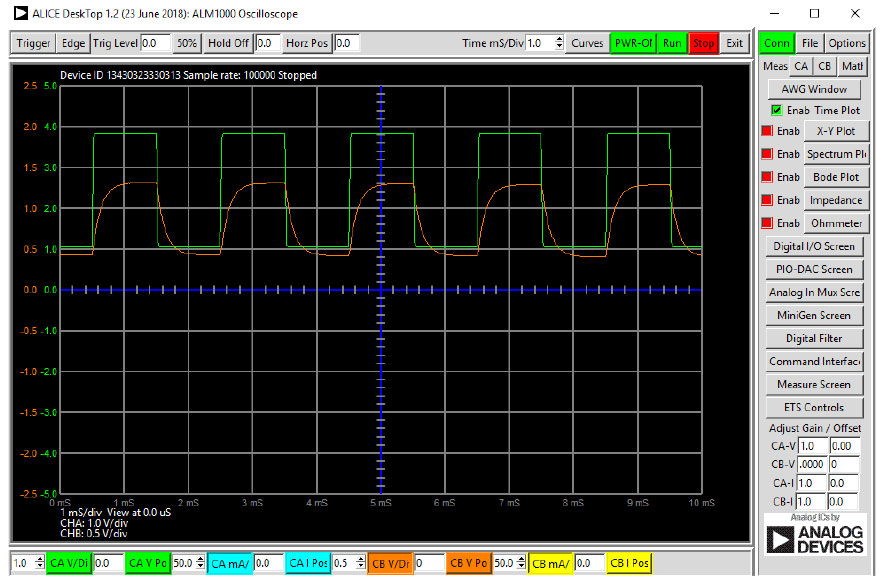
Task: Click the yellow CB mA/Div button
Action: pyautogui.click(x=551, y=563)
